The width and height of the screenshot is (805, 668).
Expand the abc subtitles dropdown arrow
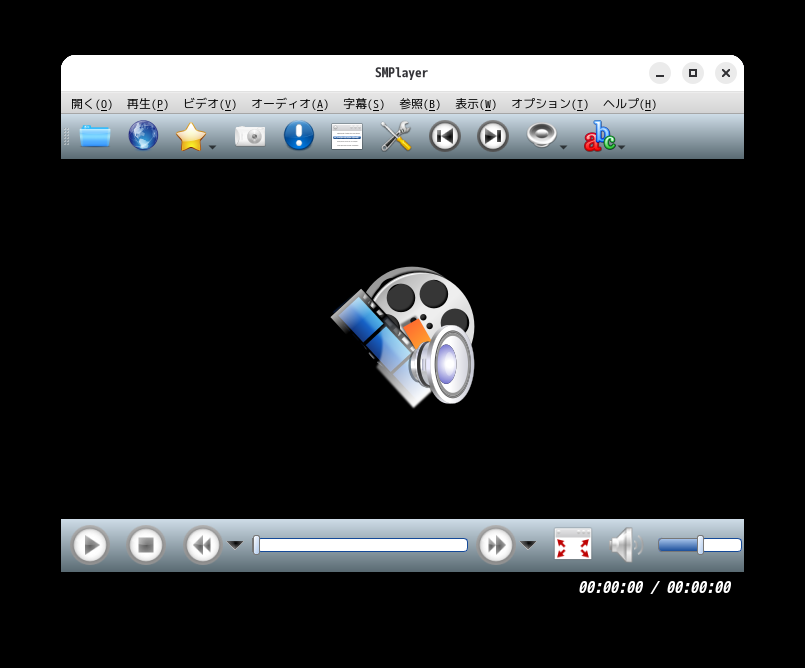point(622,147)
